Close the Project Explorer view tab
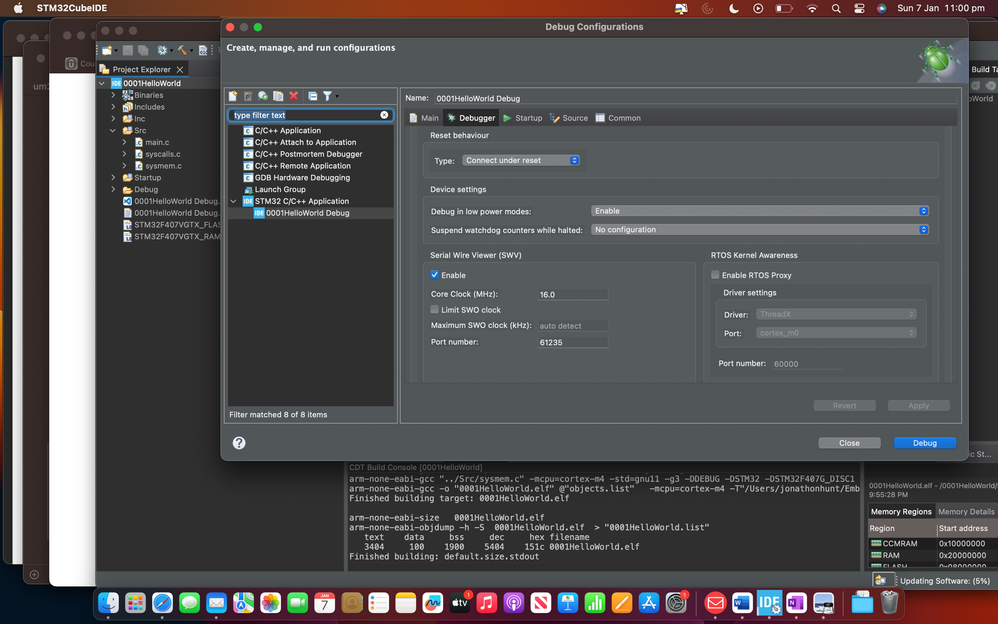This screenshot has width=998, height=624. (x=180, y=69)
